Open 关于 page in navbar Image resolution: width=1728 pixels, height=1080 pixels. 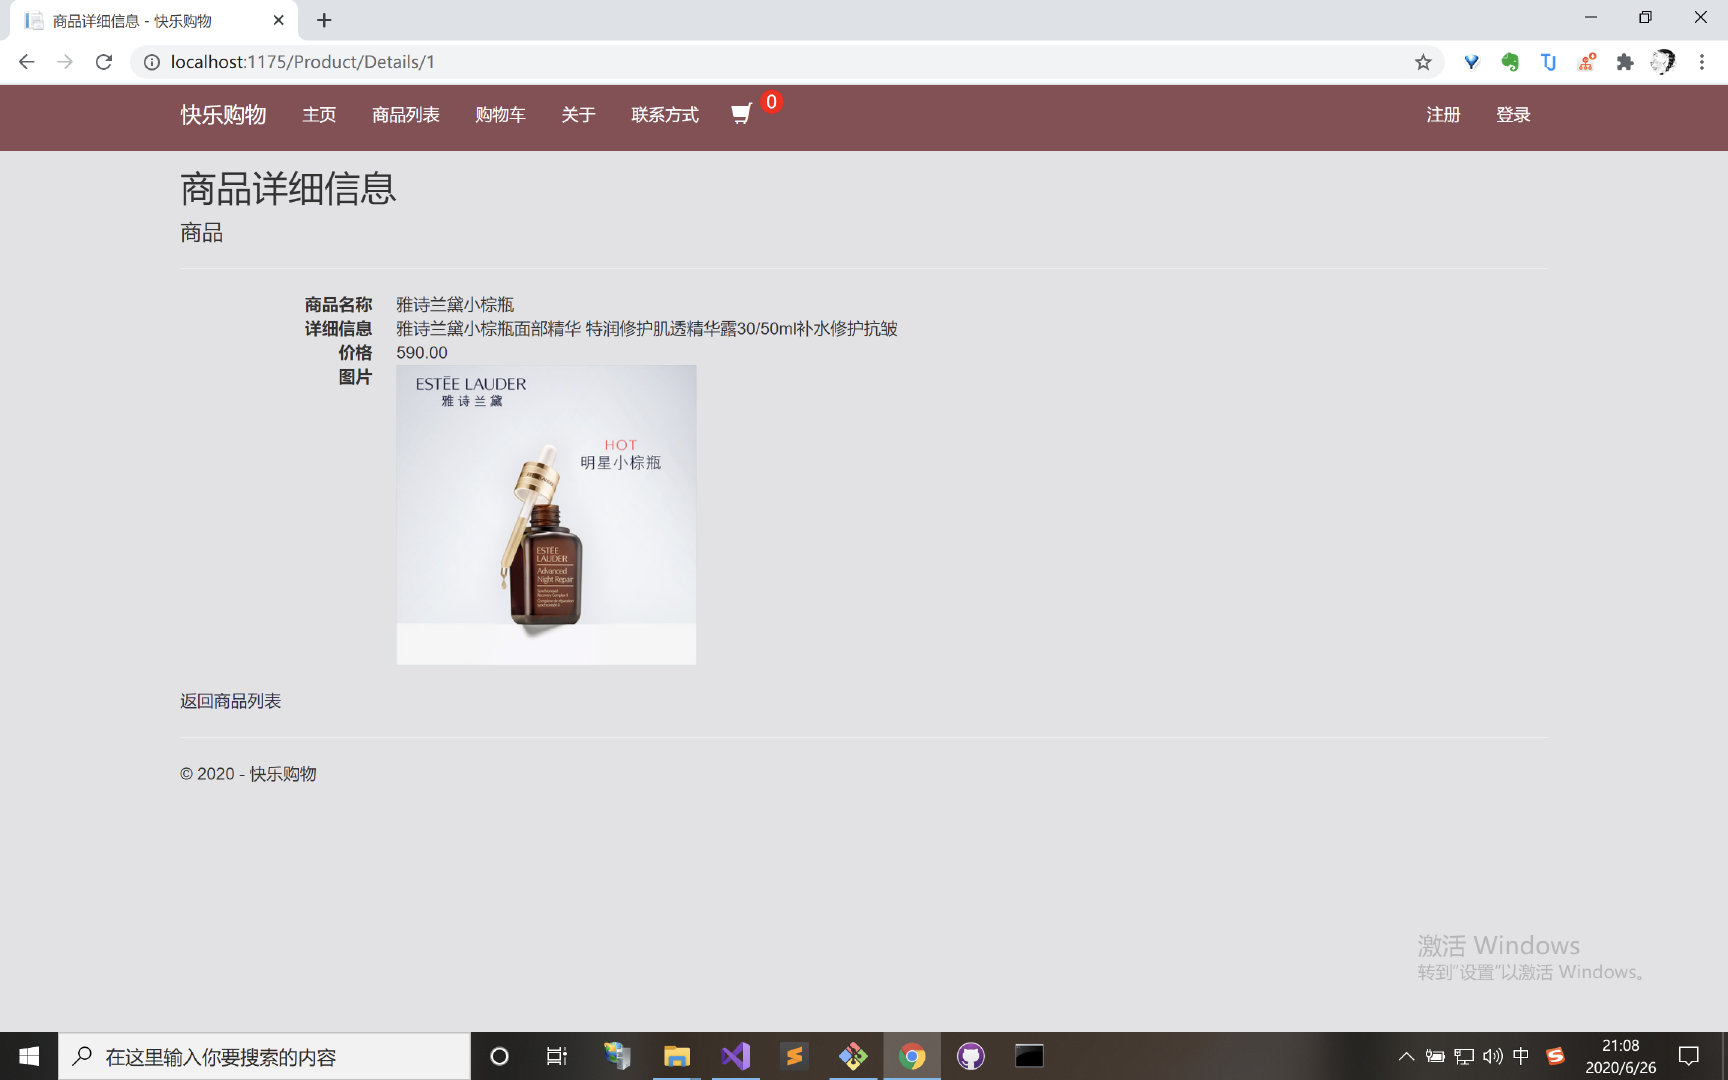(578, 115)
